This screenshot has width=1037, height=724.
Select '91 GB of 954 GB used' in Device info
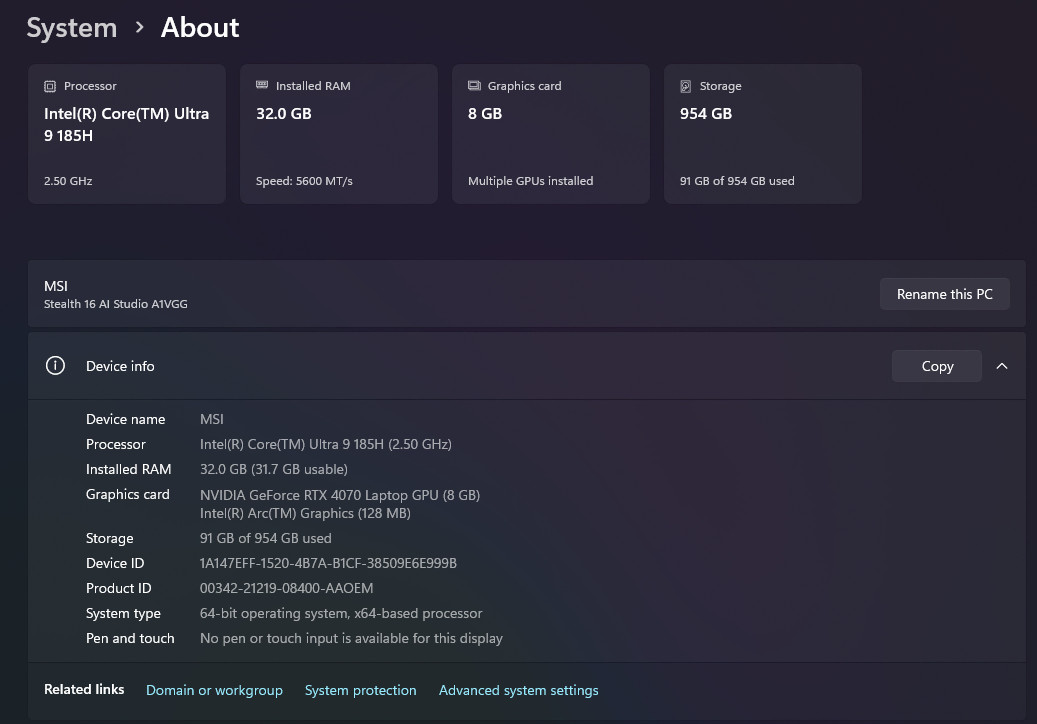click(x=266, y=538)
